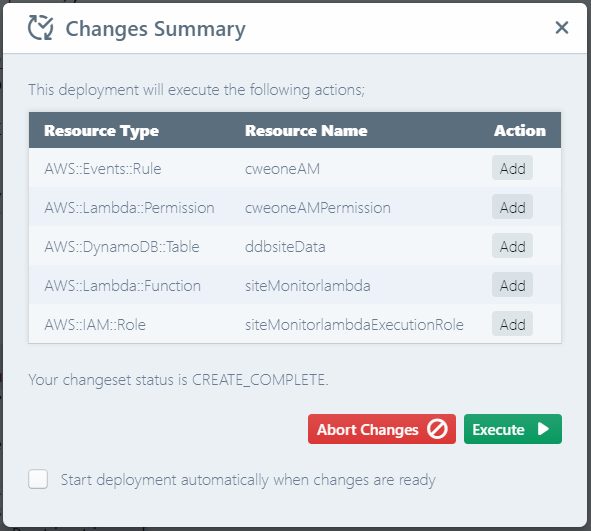Select AWS::DynamoDB::Table cell
591x531 pixels.
click(x=122, y=247)
